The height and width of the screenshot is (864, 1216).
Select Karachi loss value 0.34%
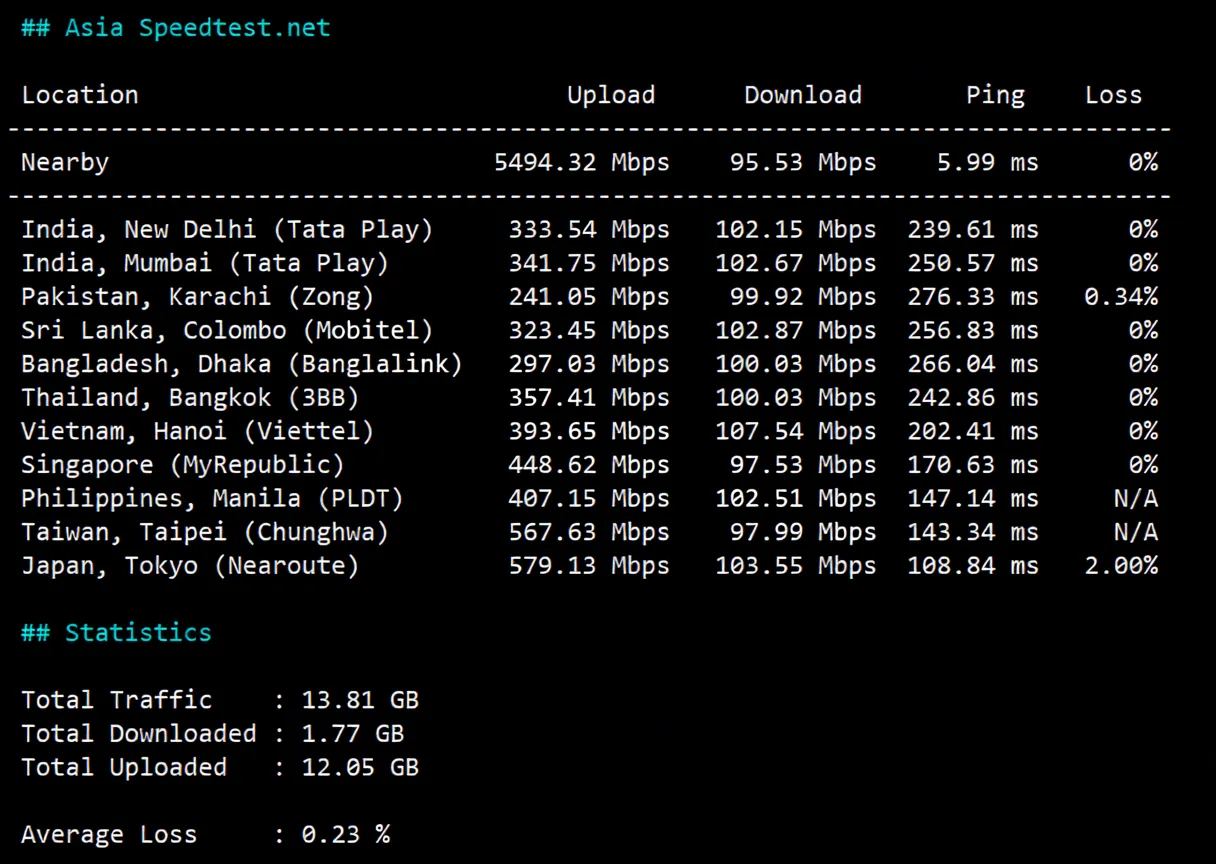pyautogui.click(x=1121, y=296)
